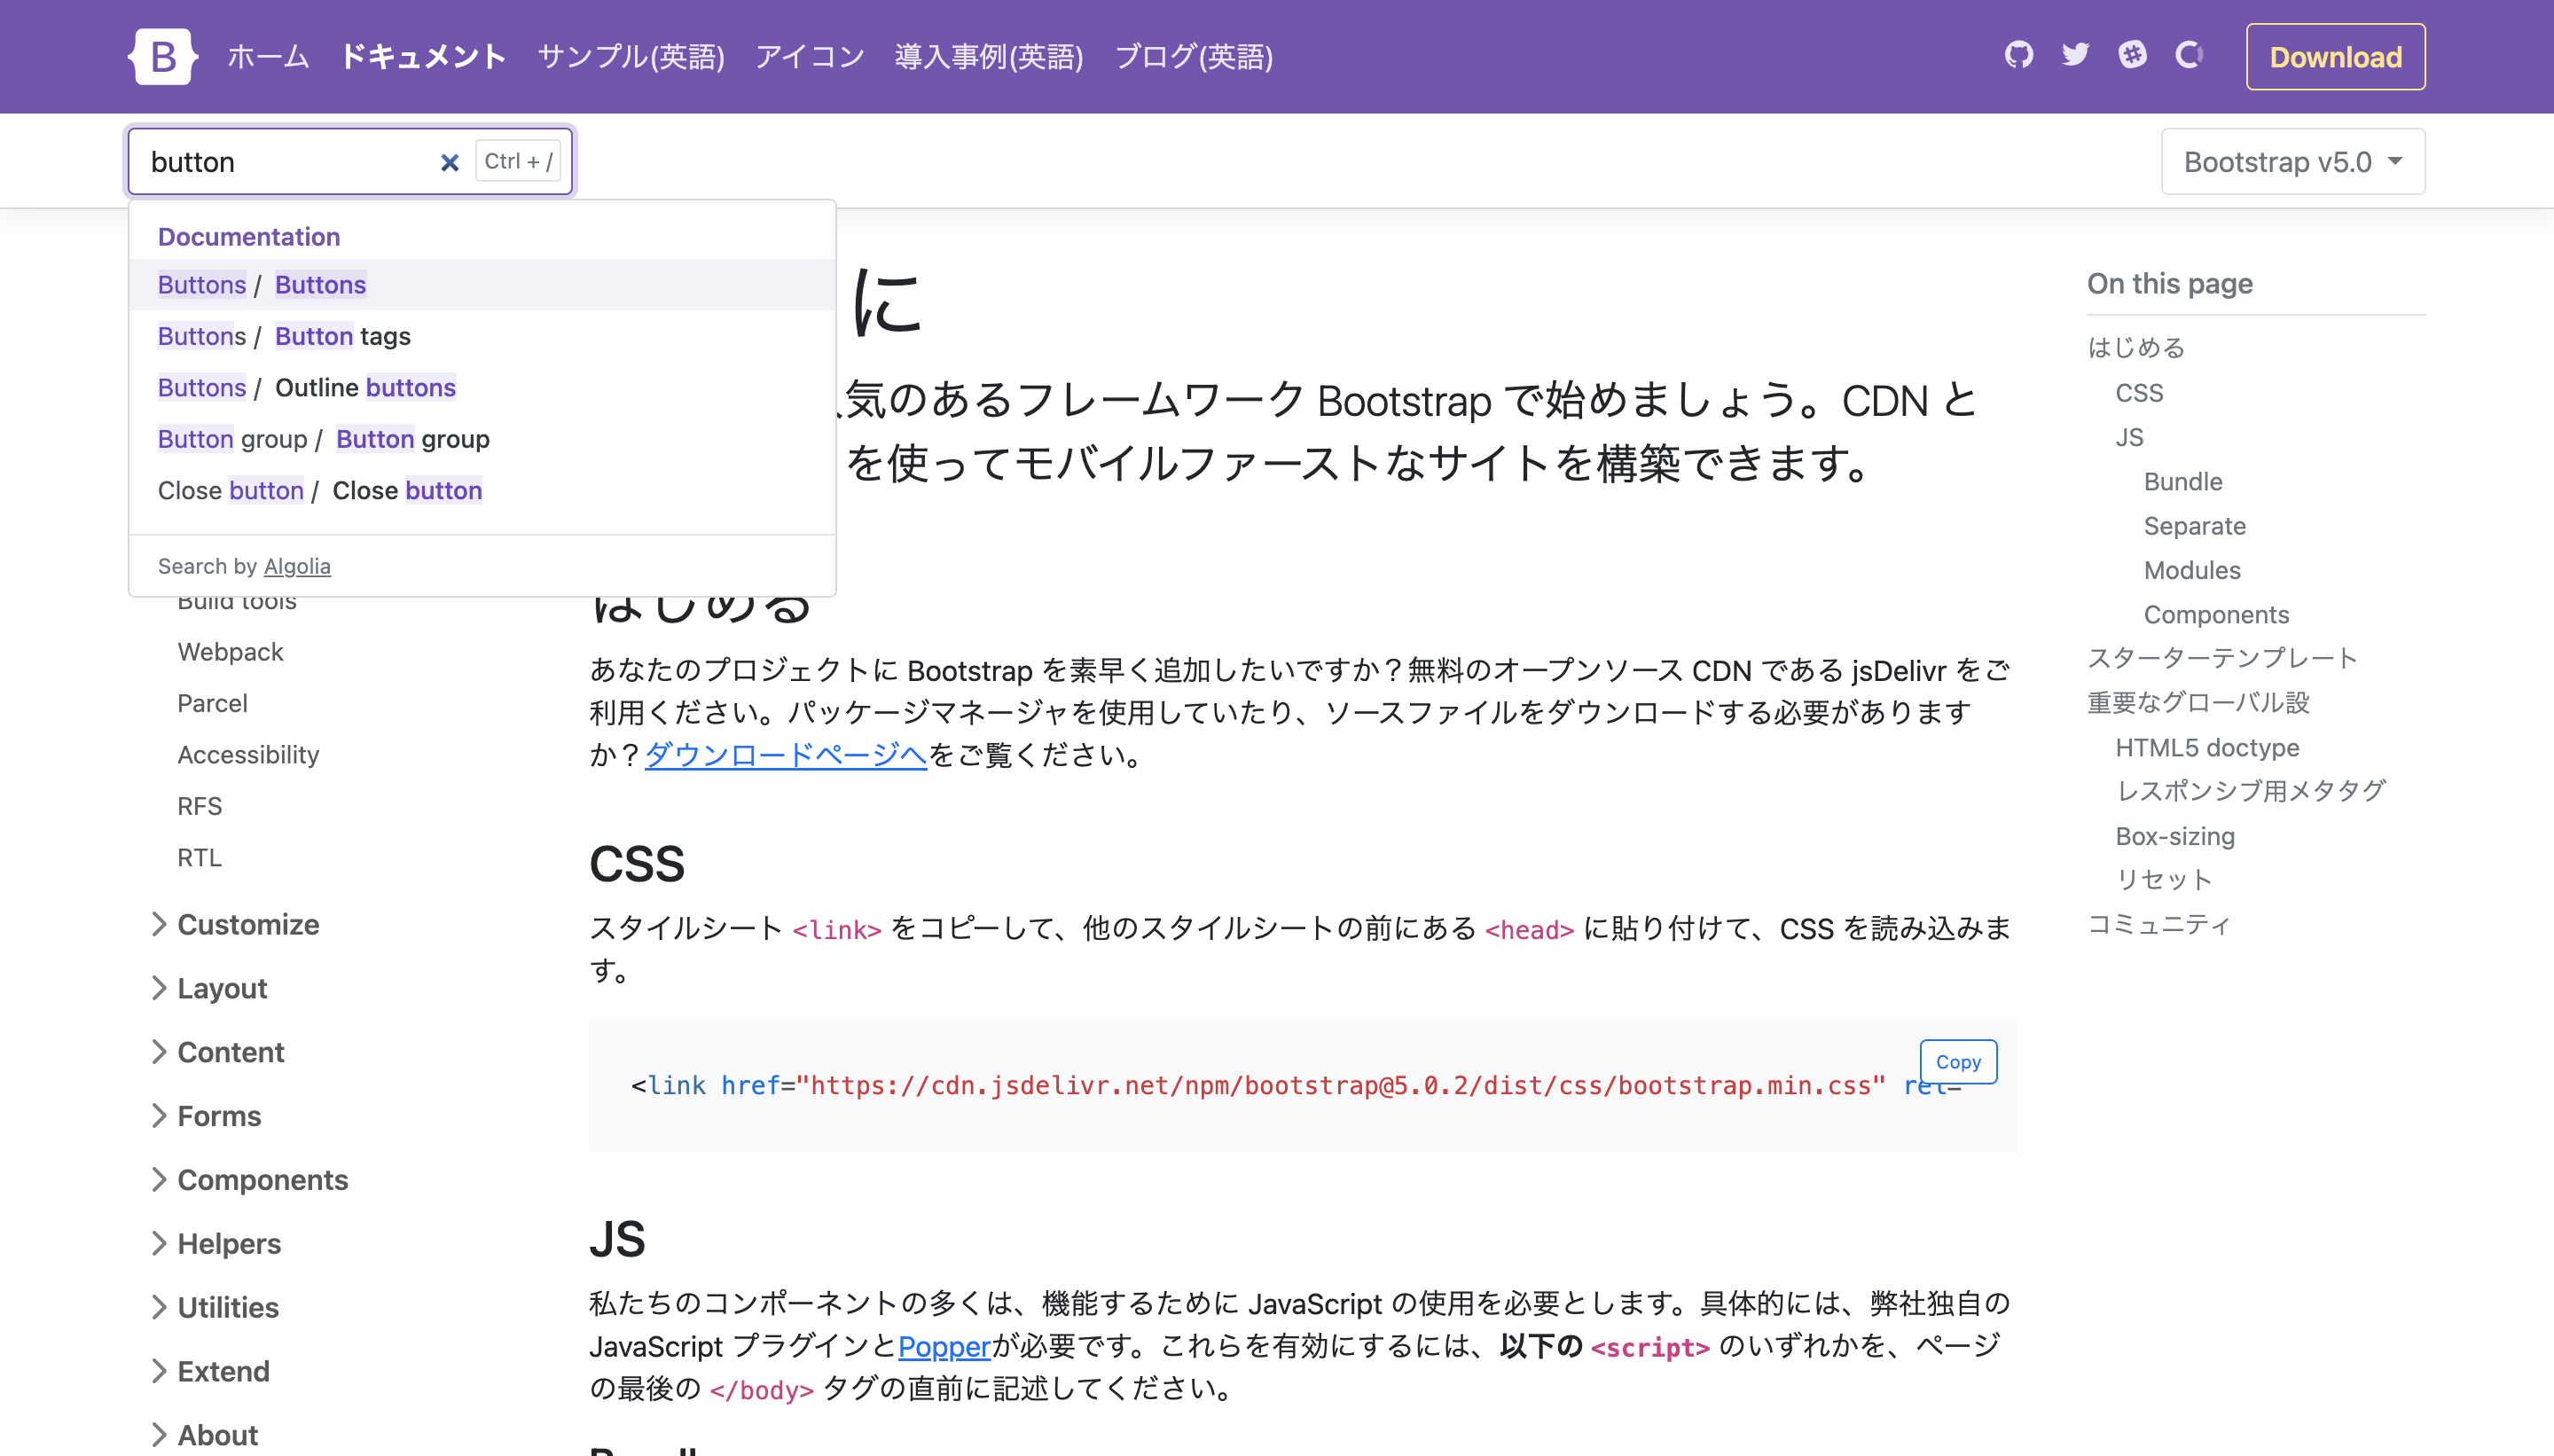The image size is (2554, 1456).
Task: Open 導入事例(英語) in the navbar
Action: (x=989, y=56)
